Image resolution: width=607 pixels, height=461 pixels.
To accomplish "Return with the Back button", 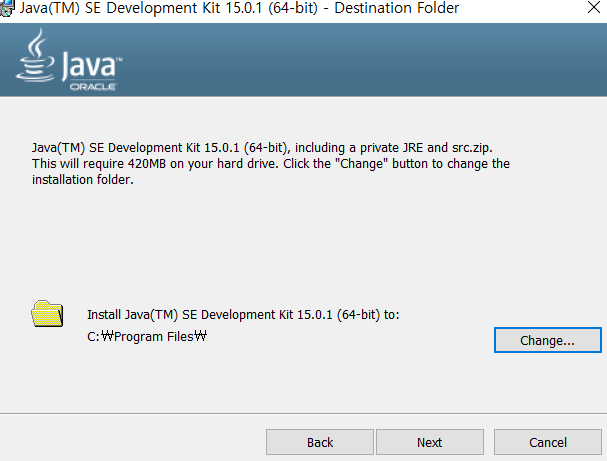I will [x=320, y=442].
